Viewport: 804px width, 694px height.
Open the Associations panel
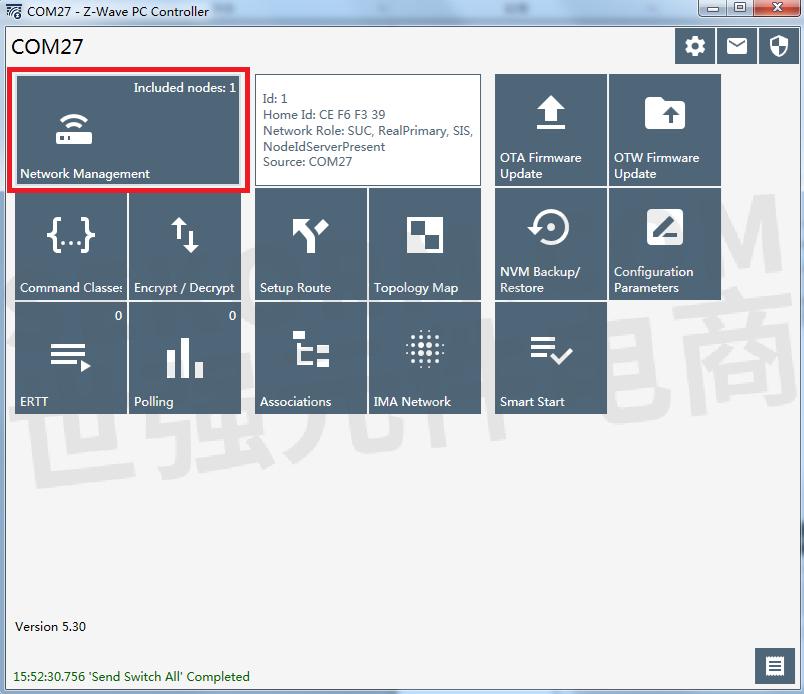(310, 357)
